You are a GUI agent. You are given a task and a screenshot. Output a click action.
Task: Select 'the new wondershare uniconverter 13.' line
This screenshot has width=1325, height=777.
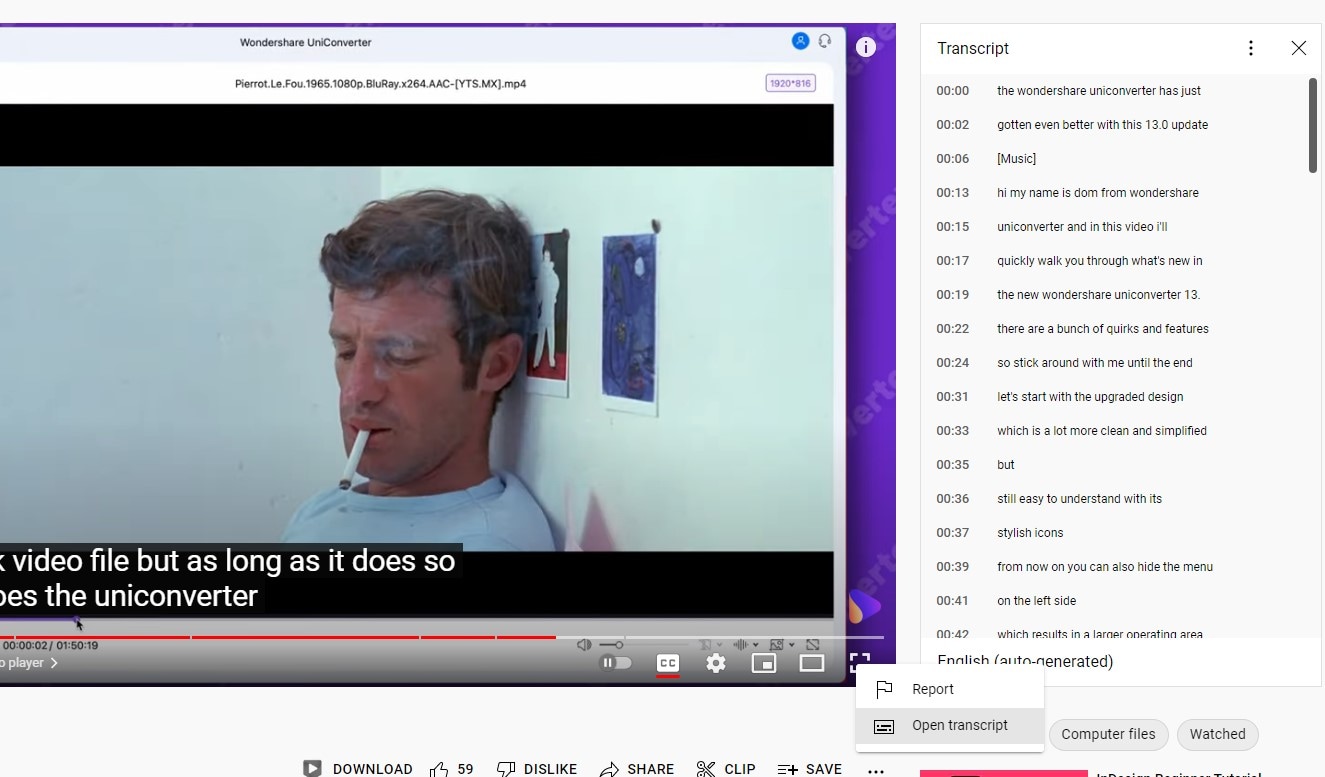pyautogui.click(x=1114, y=295)
